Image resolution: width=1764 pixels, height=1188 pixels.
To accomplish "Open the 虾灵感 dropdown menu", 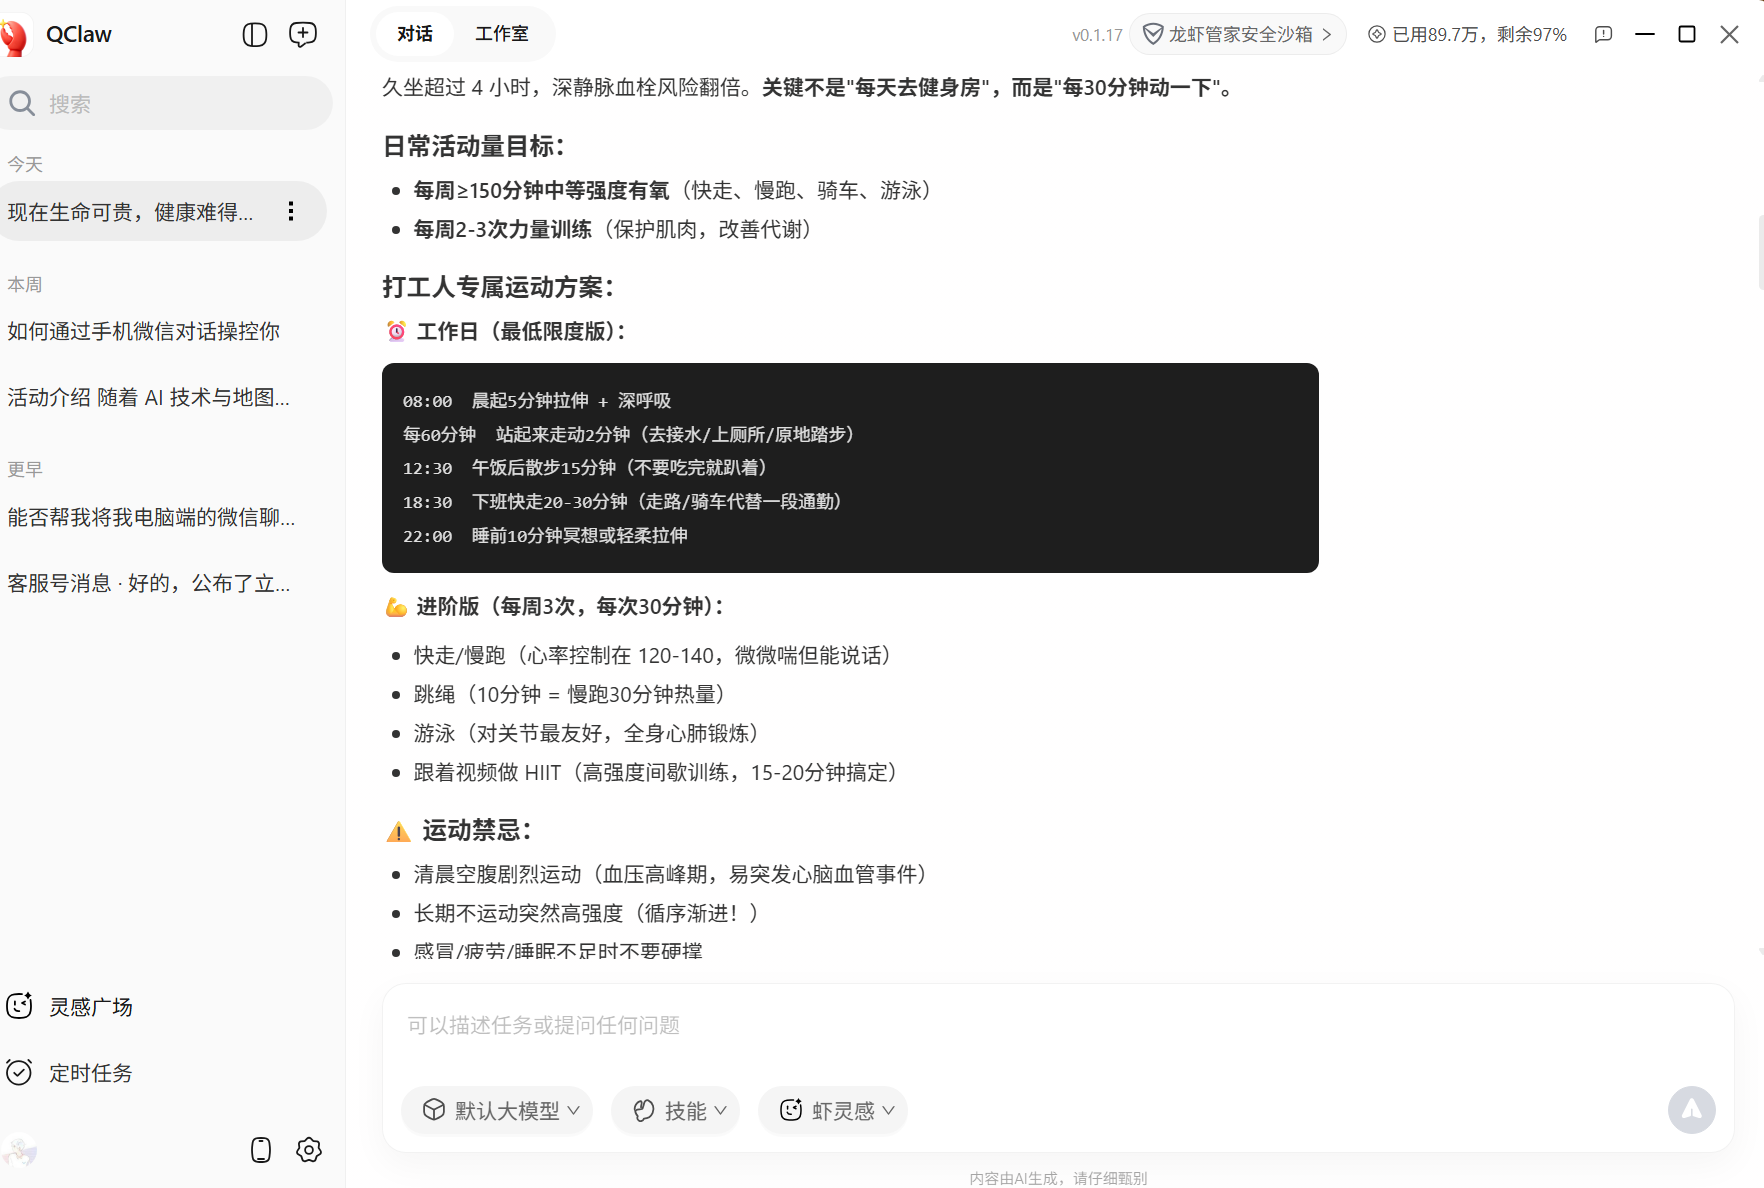I will 832,1110.
